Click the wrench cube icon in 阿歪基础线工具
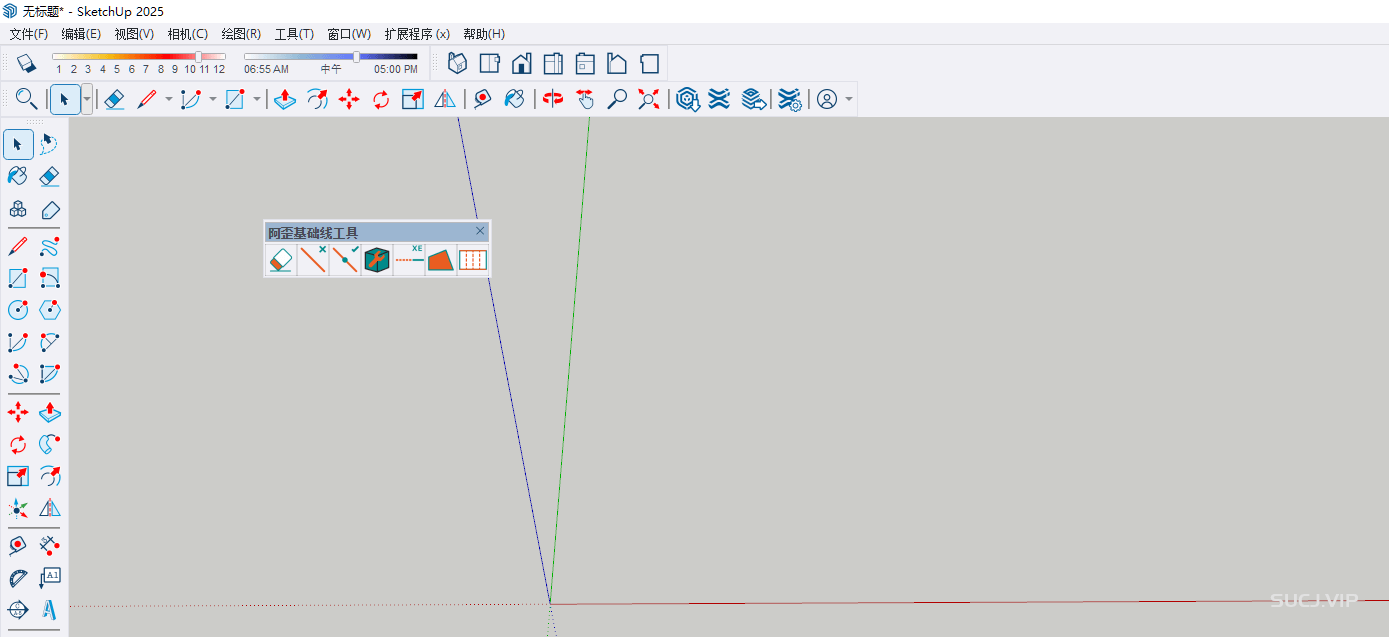The width and height of the screenshot is (1389, 637). [377, 261]
